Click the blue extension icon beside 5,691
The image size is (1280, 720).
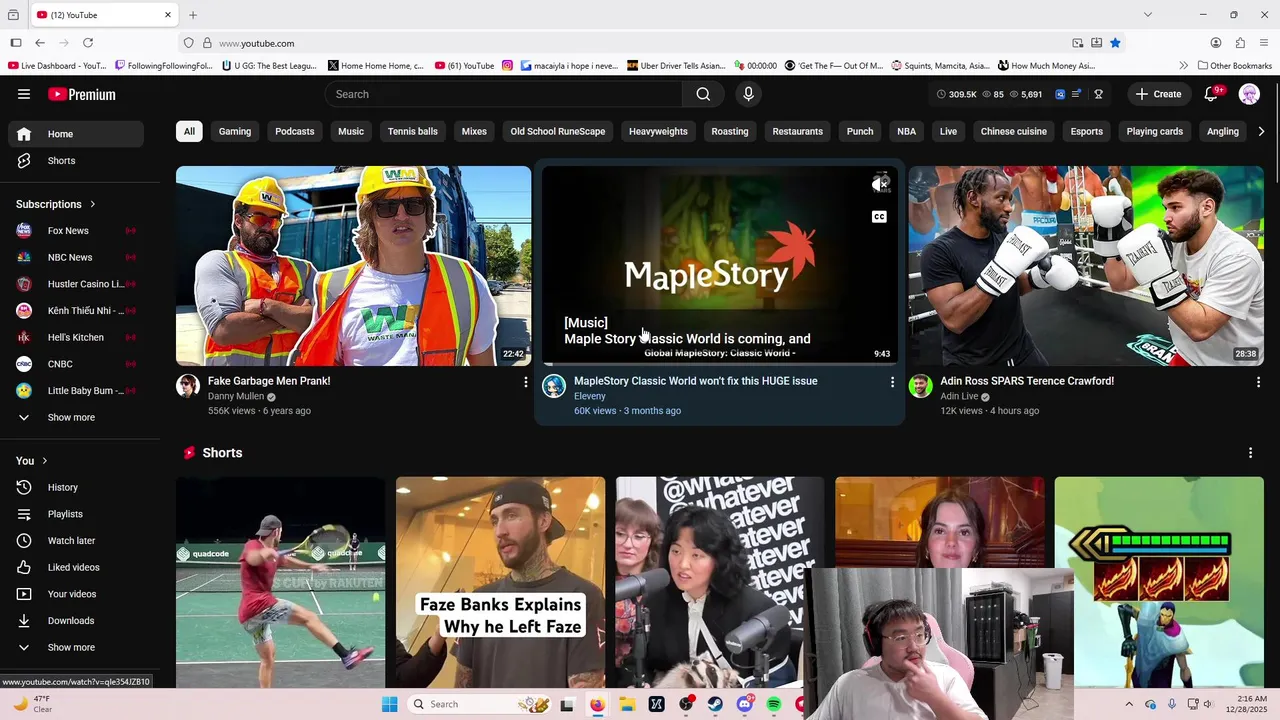(x=1060, y=94)
